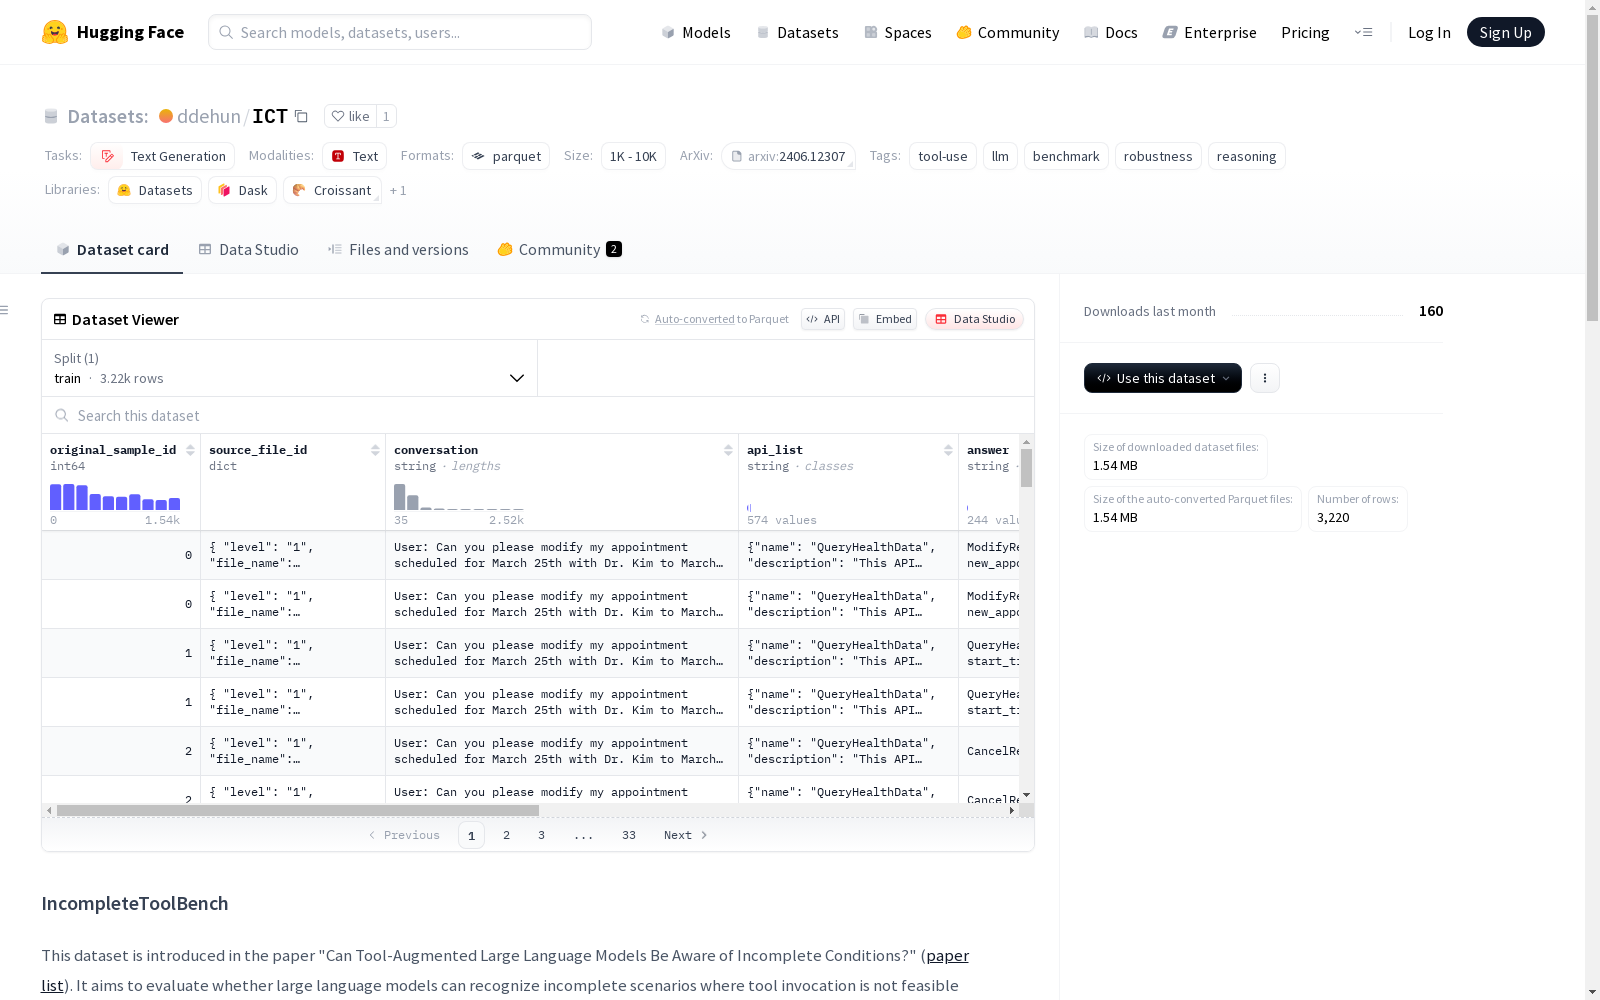
Task: Go to the Pricing page
Action: pos(1305,32)
